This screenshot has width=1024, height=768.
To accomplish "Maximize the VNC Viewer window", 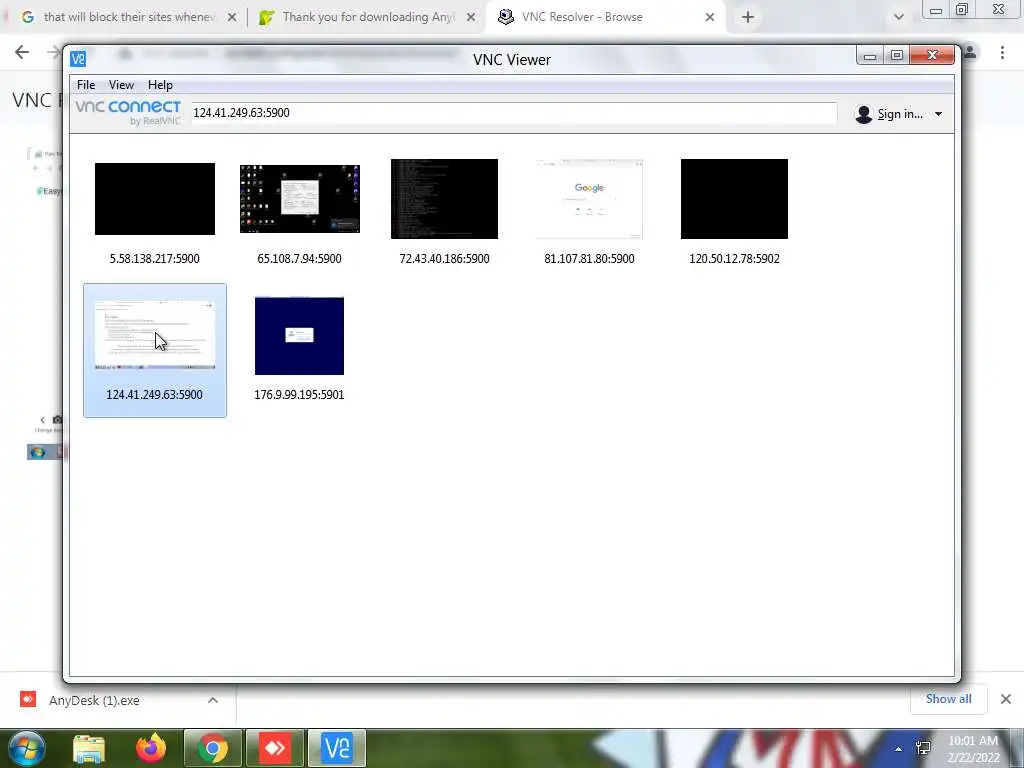I will [x=897, y=56].
